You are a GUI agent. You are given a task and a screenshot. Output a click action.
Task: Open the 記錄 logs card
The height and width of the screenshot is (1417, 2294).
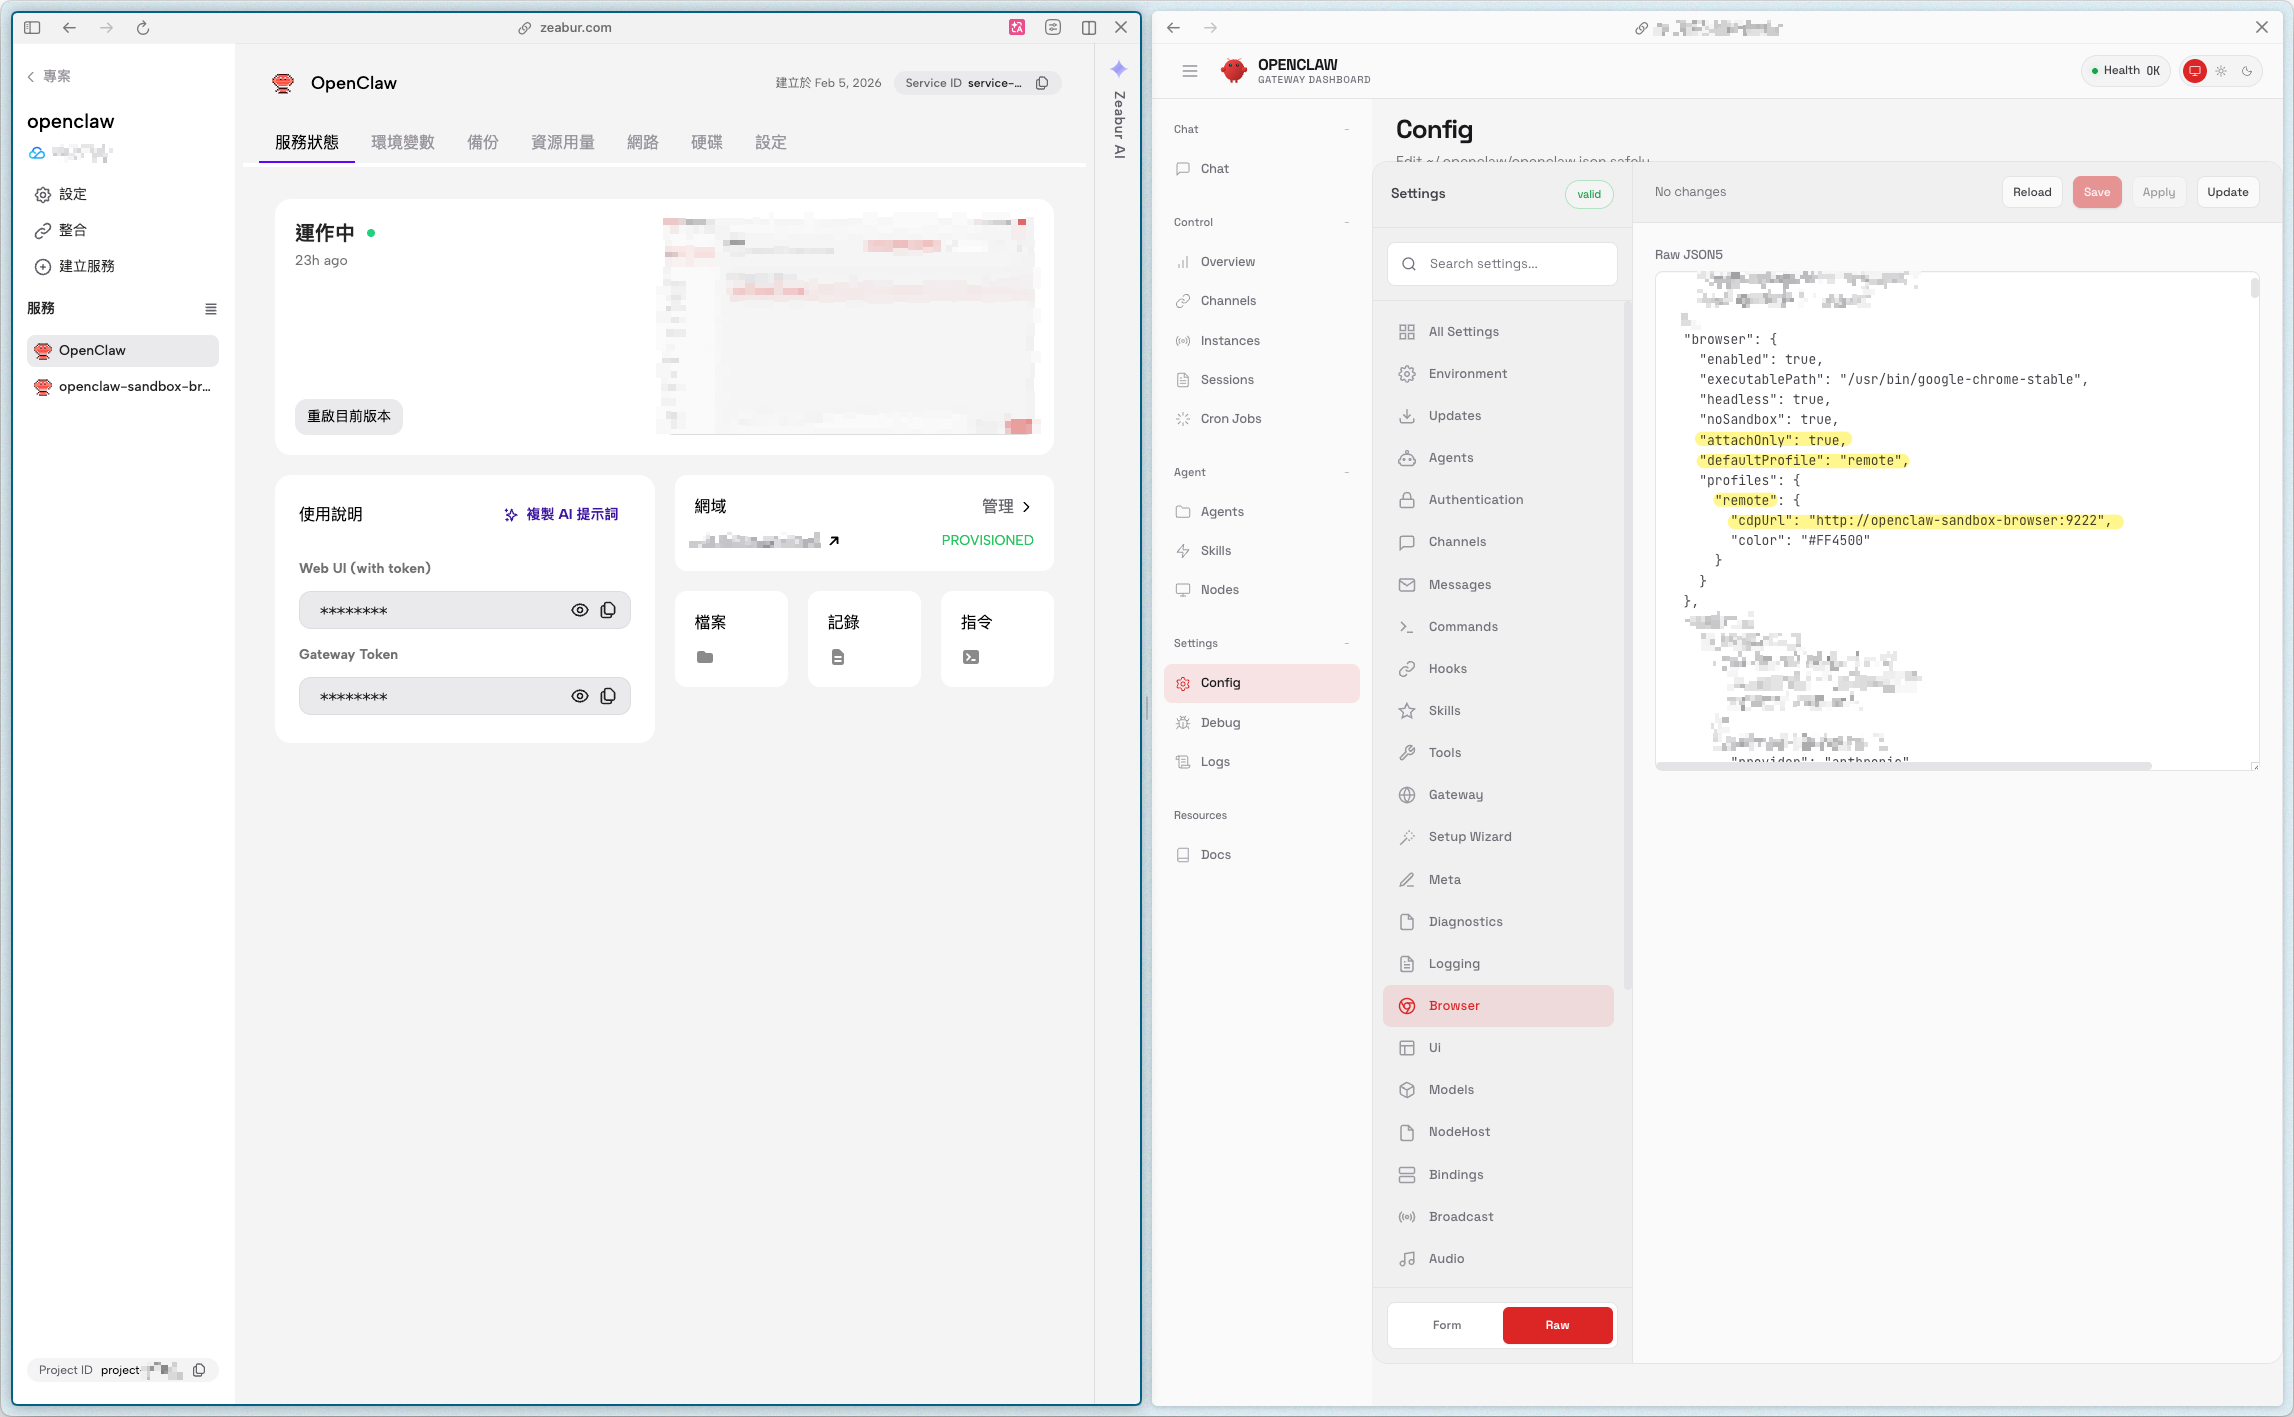863,638
